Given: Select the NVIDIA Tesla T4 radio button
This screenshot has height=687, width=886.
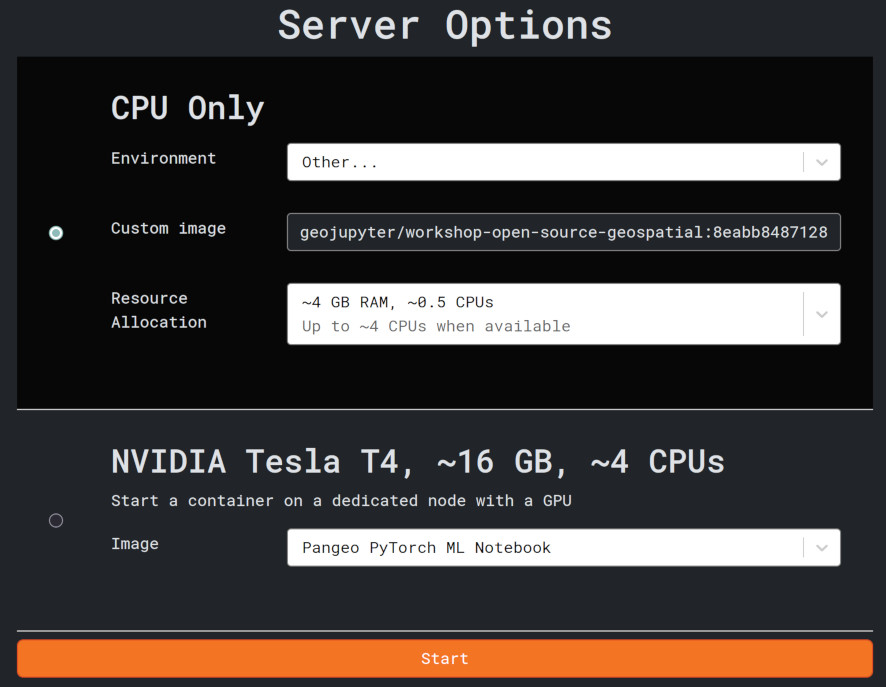Looking at the screenshot, I should (56, 520).
